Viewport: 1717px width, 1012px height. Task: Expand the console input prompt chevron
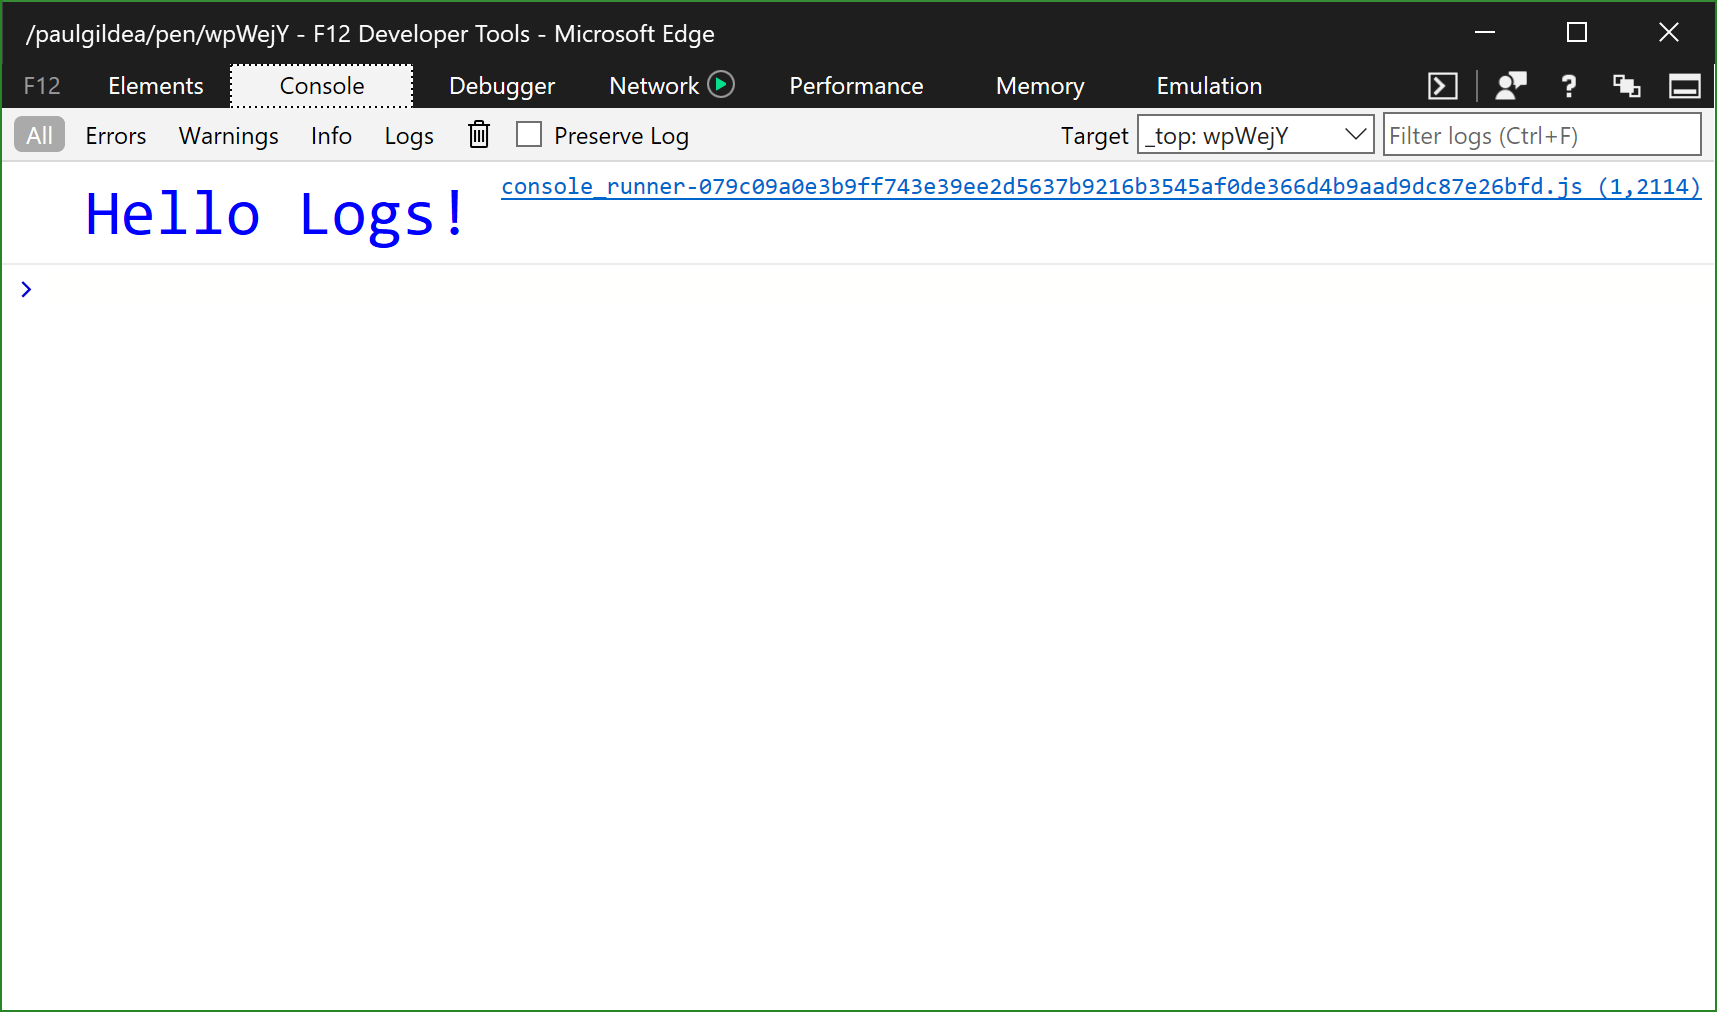tap(25, 289)
